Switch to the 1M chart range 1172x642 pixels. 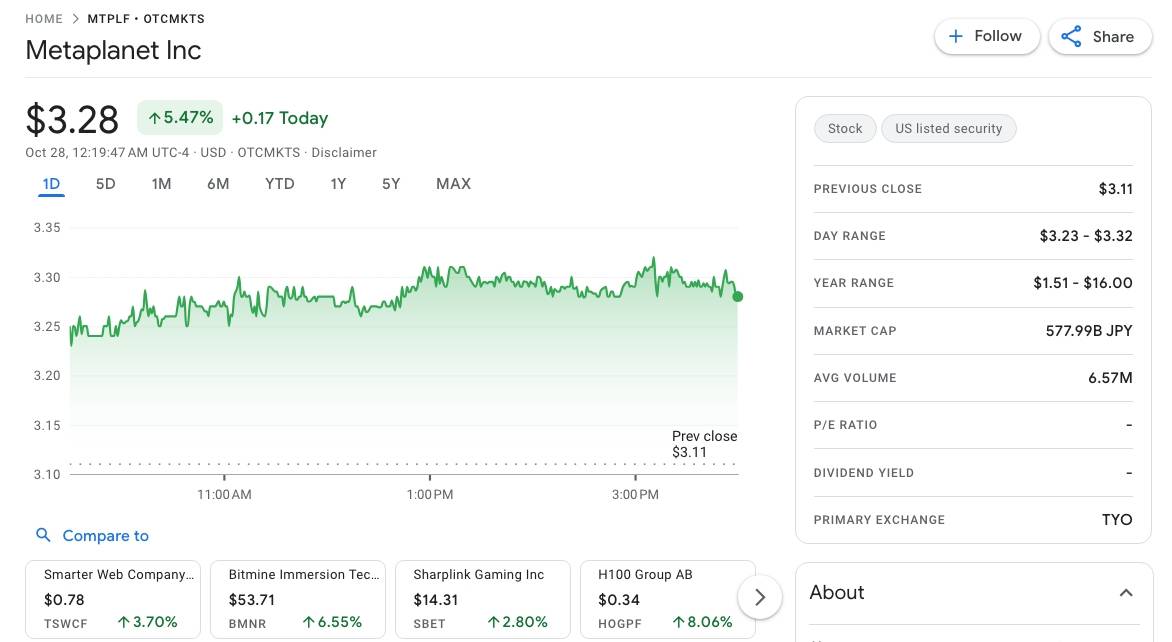point(161,184)
